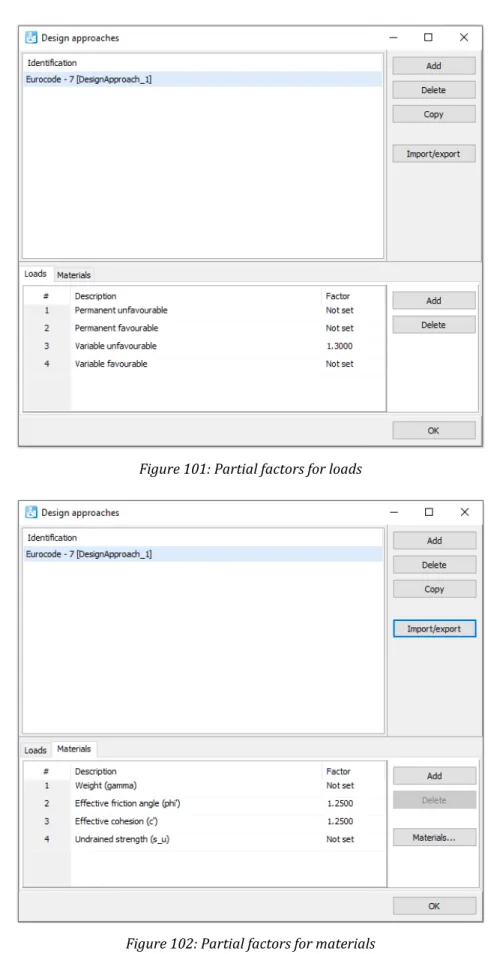The height and width of the screenshot is (954, 488).
Task: Select the Effective friction angle (phi') row
Action: (204, 803)
